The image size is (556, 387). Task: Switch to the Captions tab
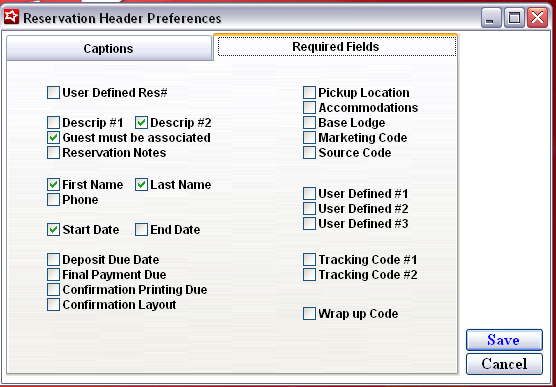pos(109,48)
